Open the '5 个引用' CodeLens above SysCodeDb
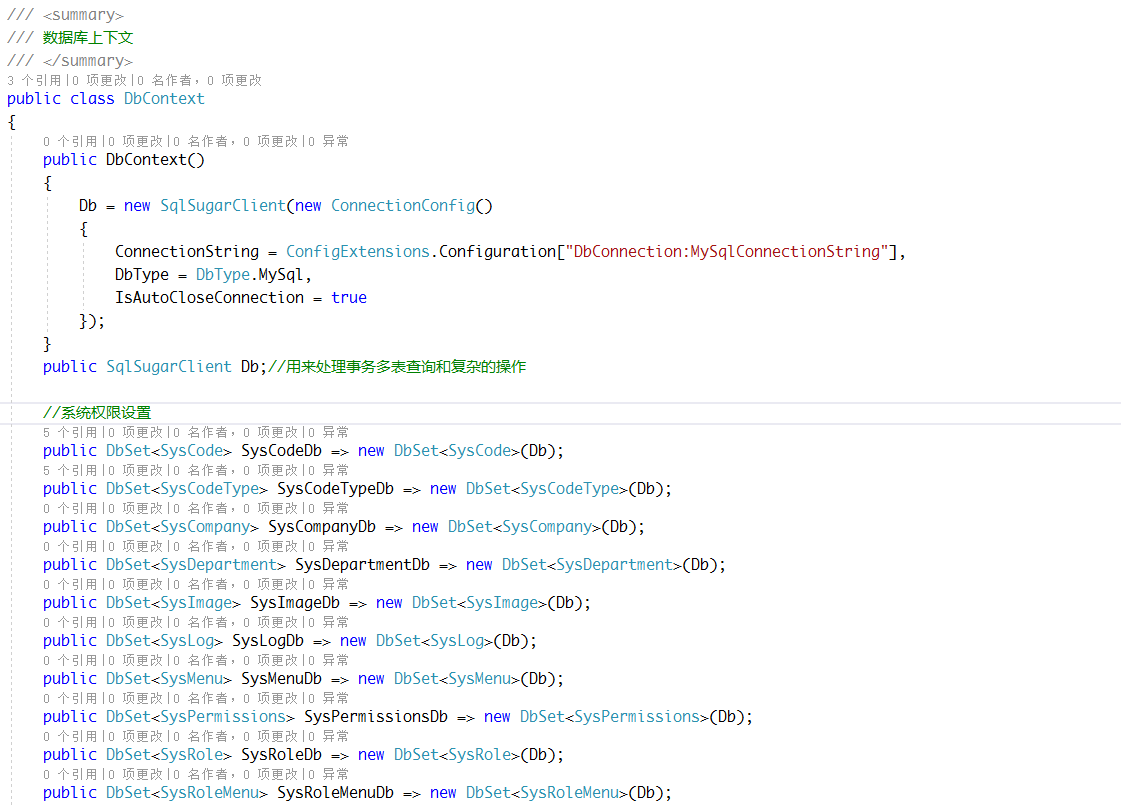Image resolution: width=1121 pixels, height=808 pixels. pyautogui.click(x=69, y=432)
